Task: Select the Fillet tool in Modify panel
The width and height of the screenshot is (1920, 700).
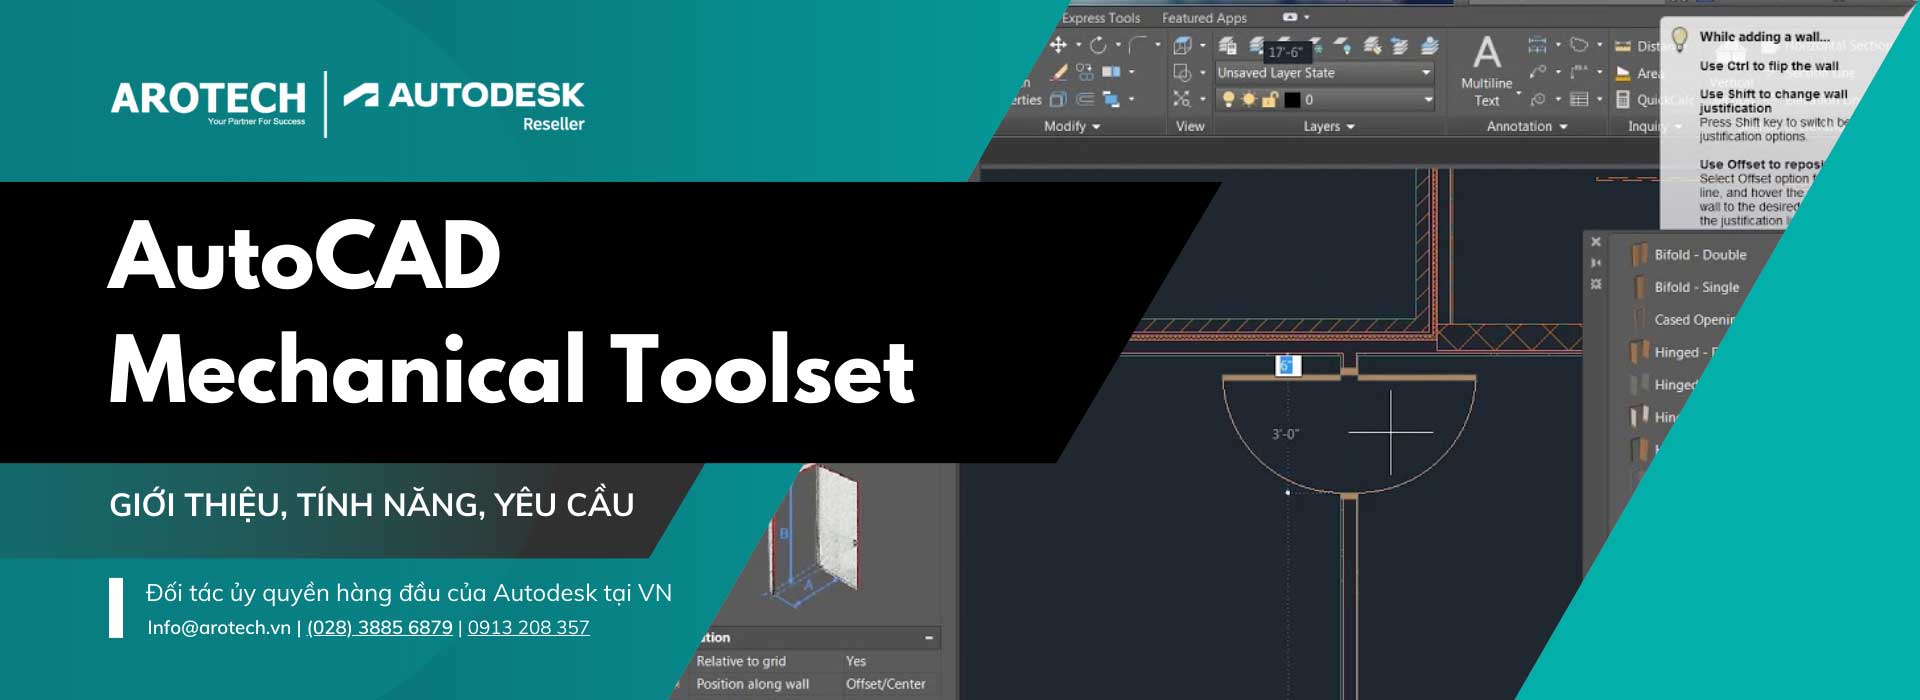Action: pyautogui.click(x=1138, y=45)
